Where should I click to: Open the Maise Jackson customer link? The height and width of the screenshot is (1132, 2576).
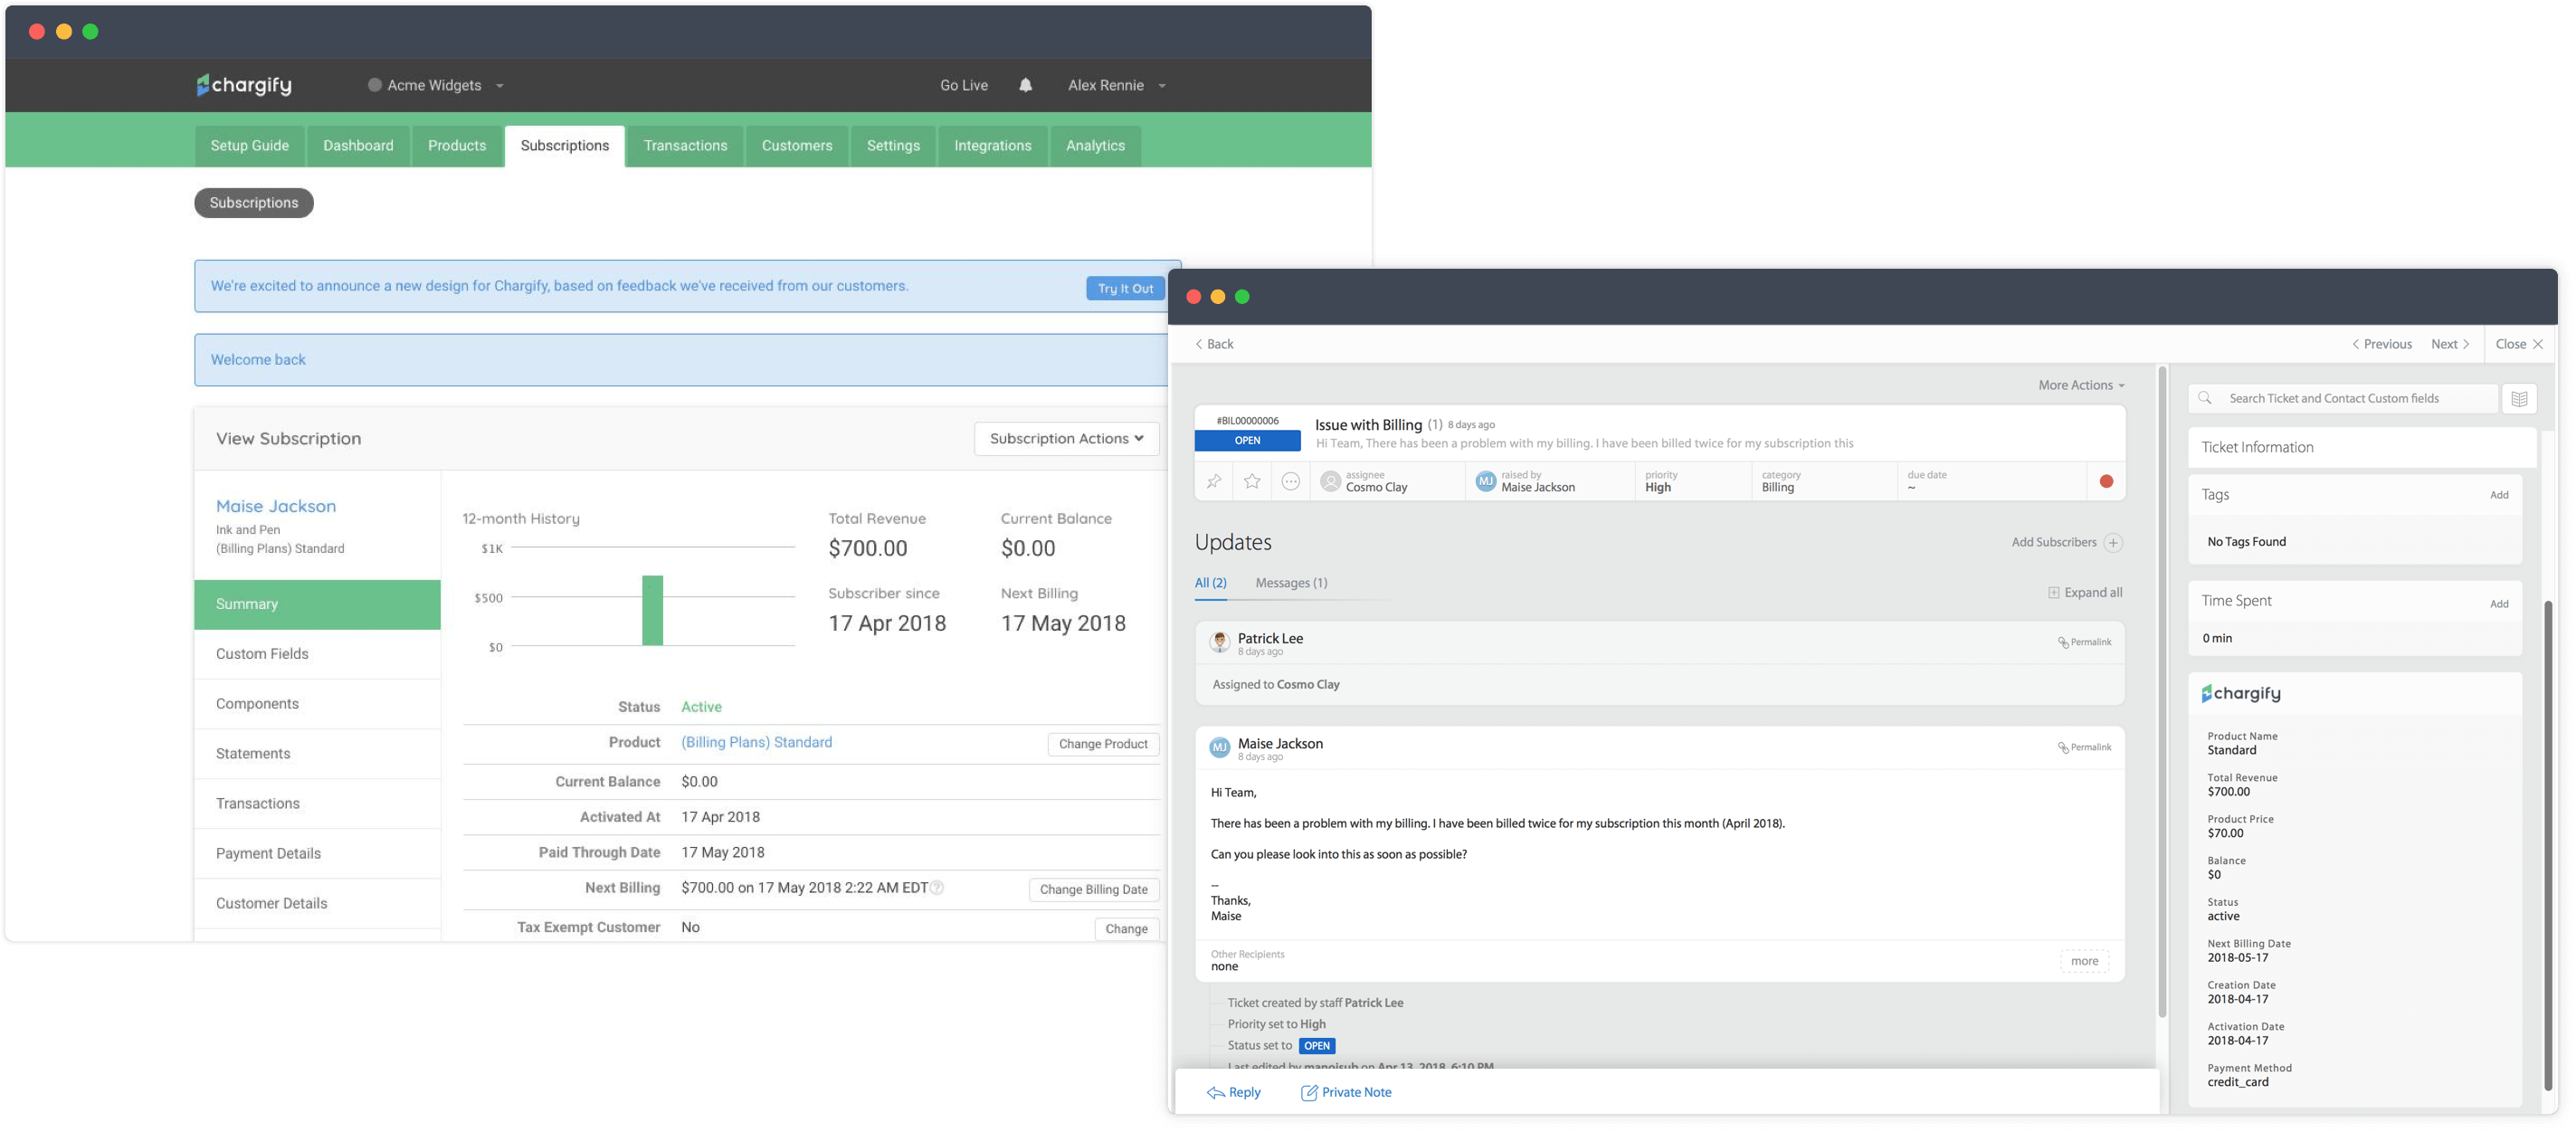276,506
